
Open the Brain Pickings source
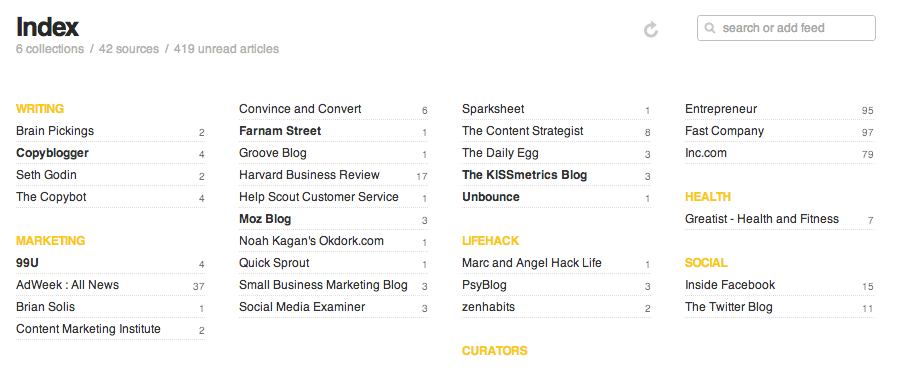(x=110, y=131)
